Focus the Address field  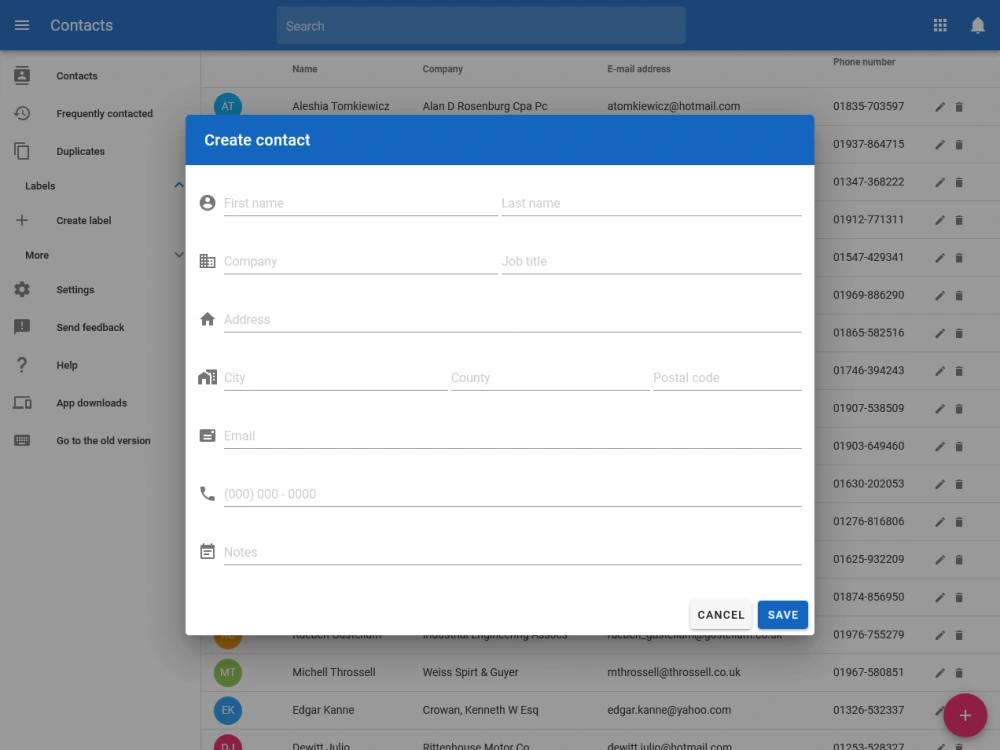[513, 320]
